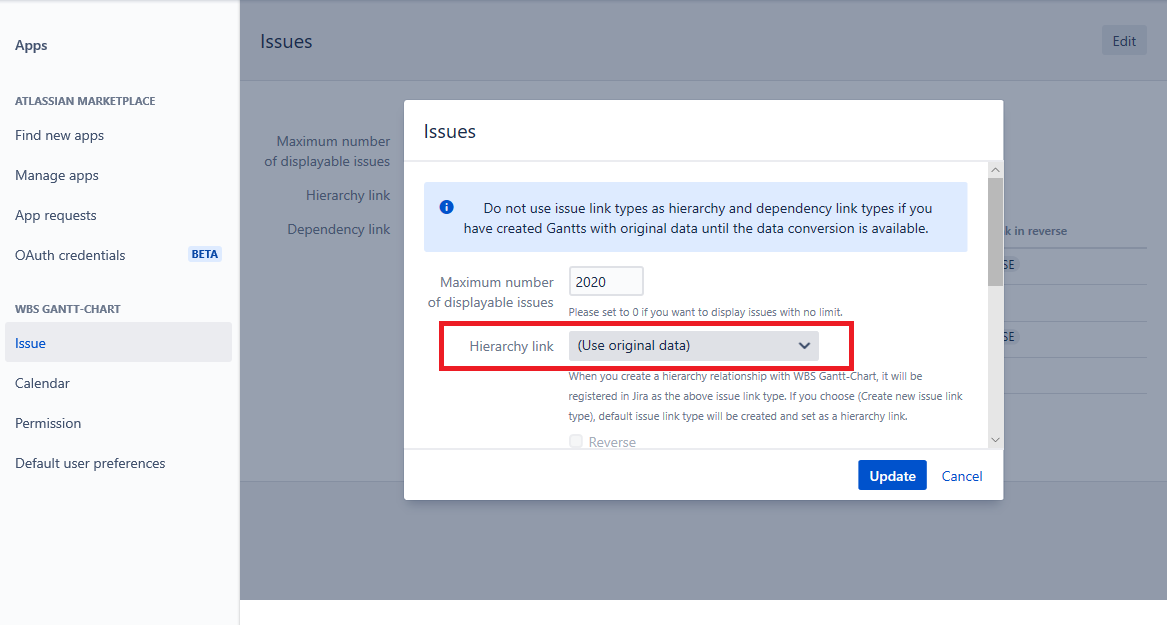The image size is (1167, 625).
Task: Click the dialog scrollbar up arrow
Action: 995,170
